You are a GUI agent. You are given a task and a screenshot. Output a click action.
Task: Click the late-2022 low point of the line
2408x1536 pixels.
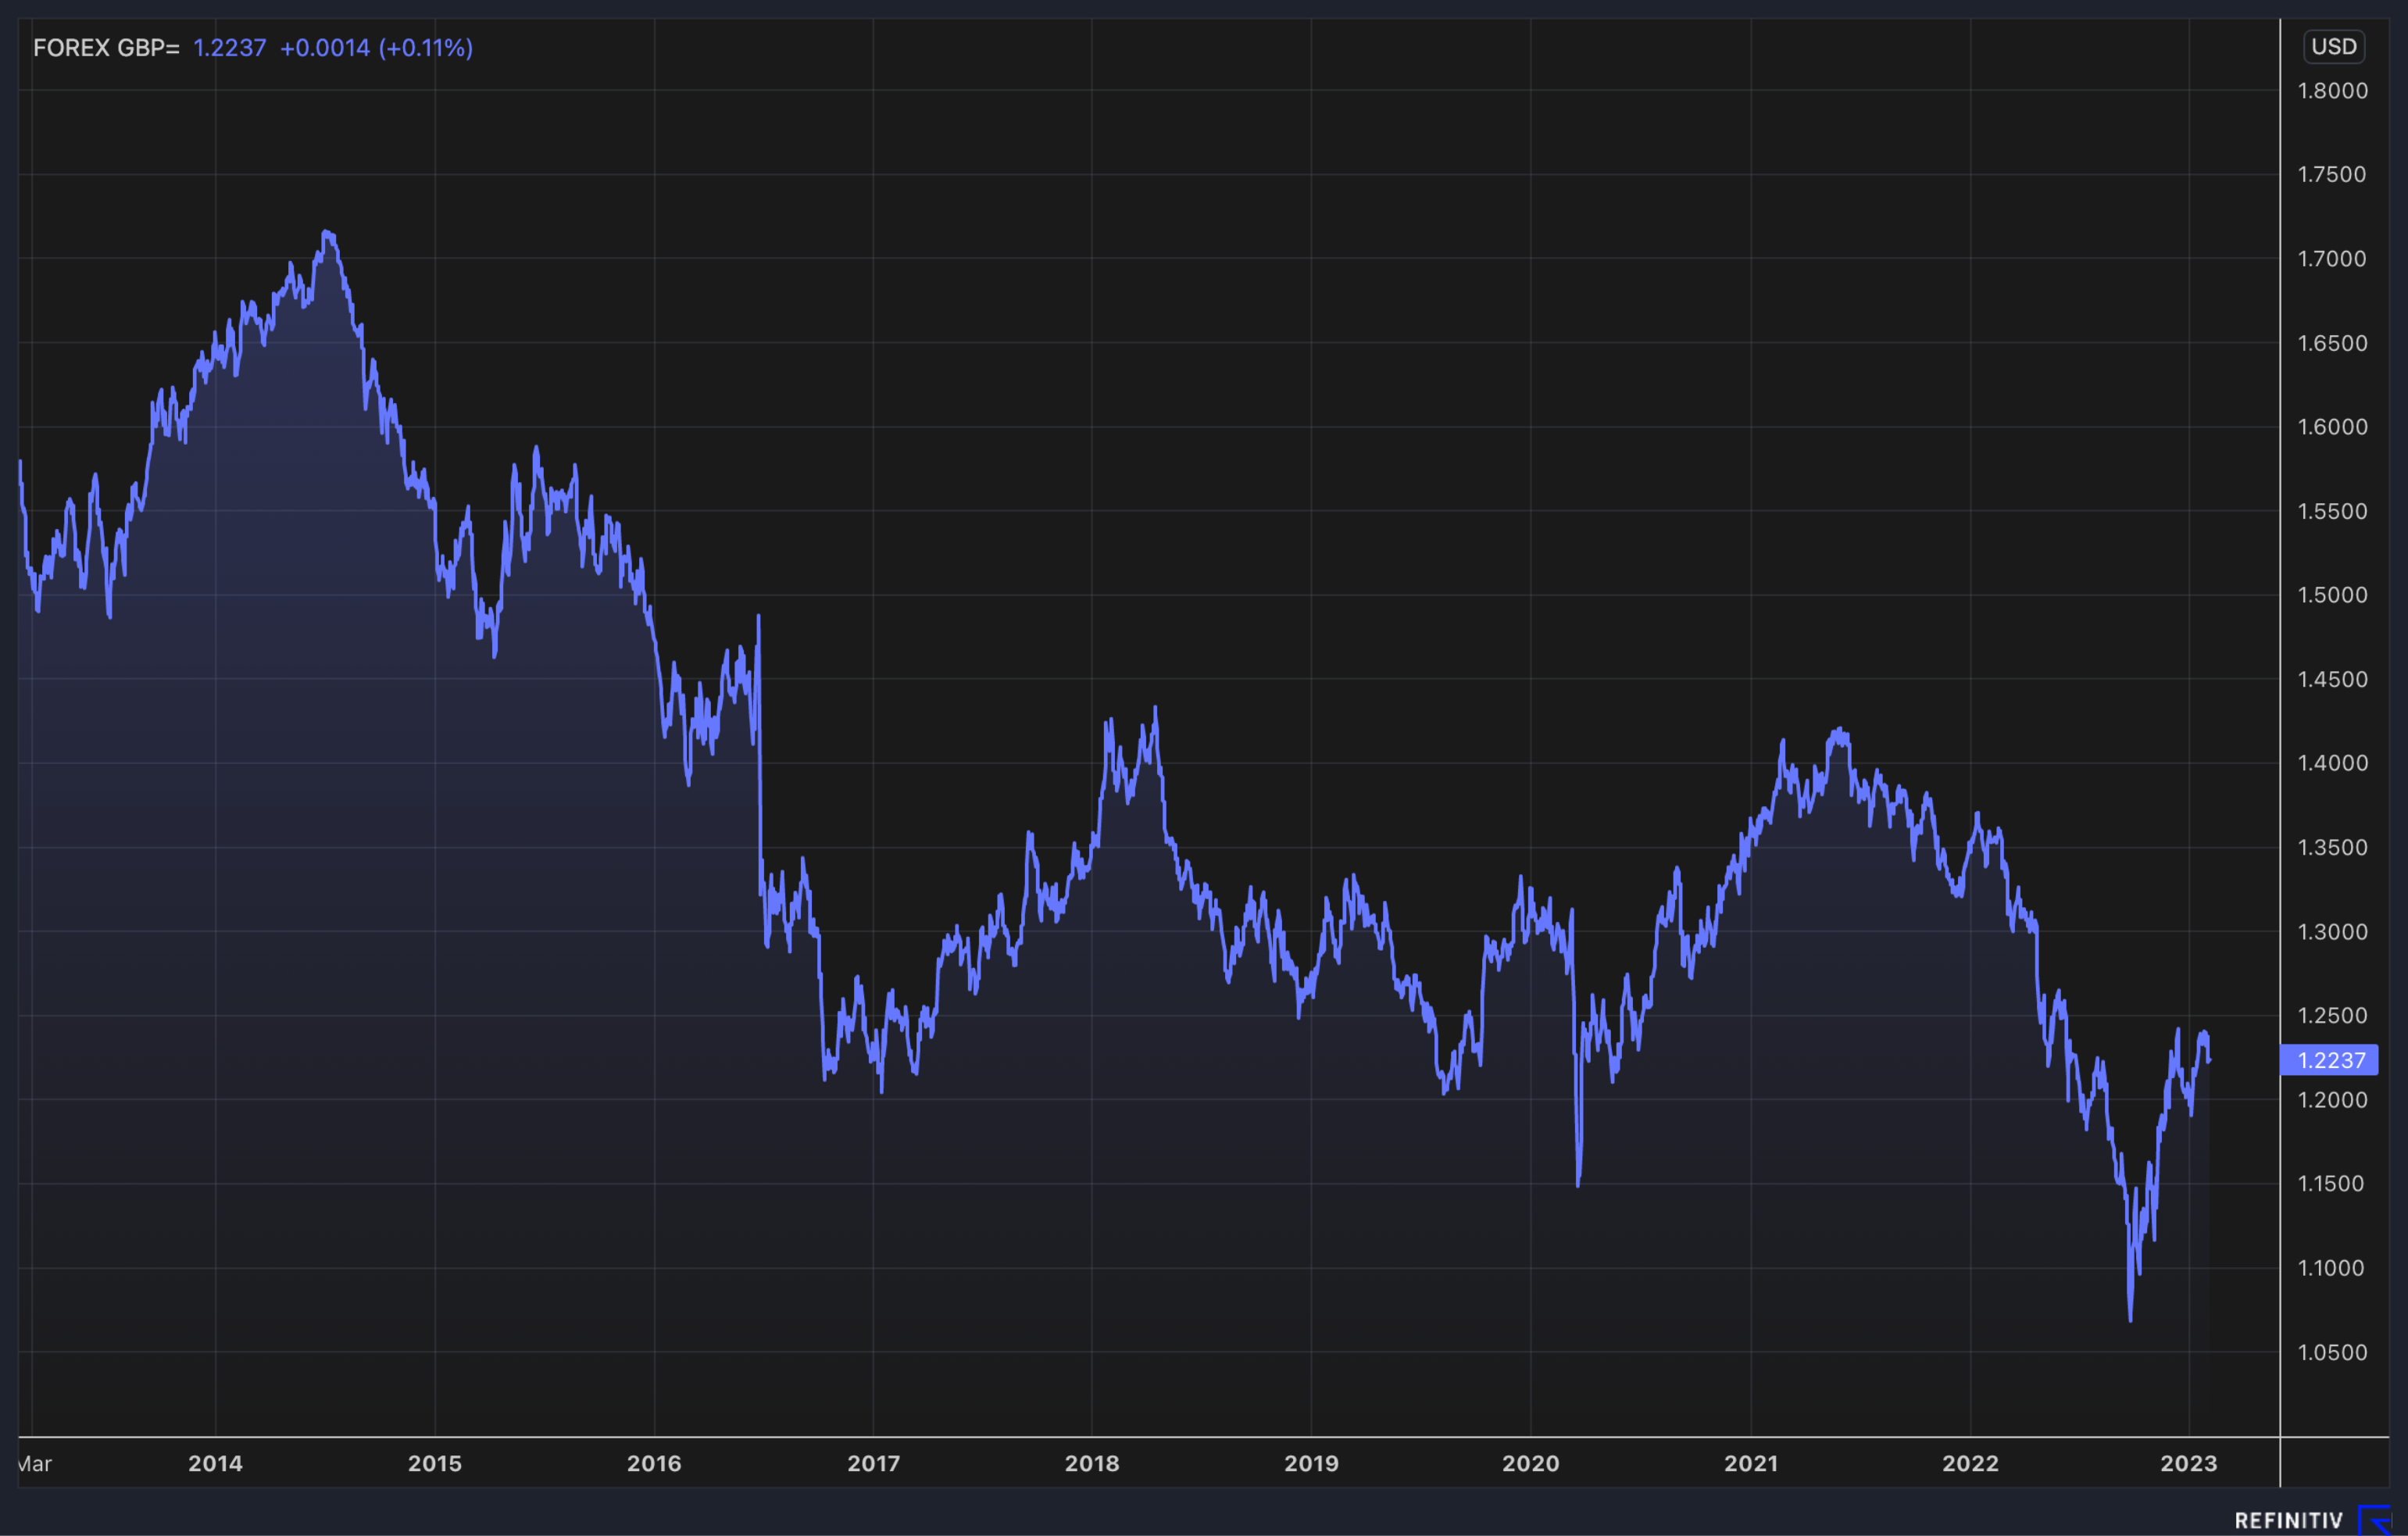click(x=2130, y=1319)
